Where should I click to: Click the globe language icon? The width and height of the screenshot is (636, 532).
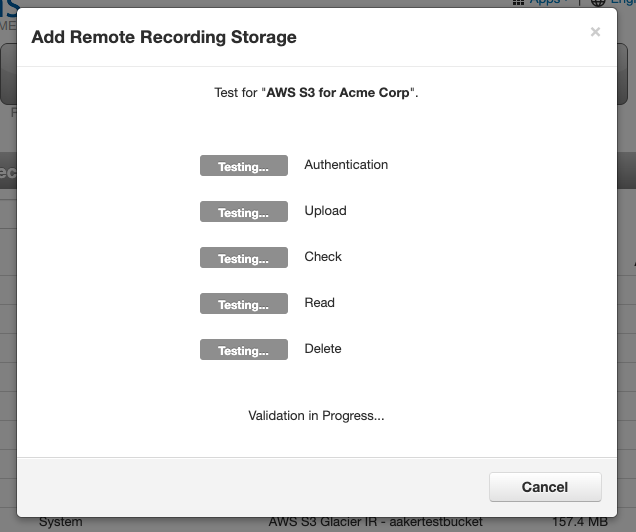coord(598,2)
